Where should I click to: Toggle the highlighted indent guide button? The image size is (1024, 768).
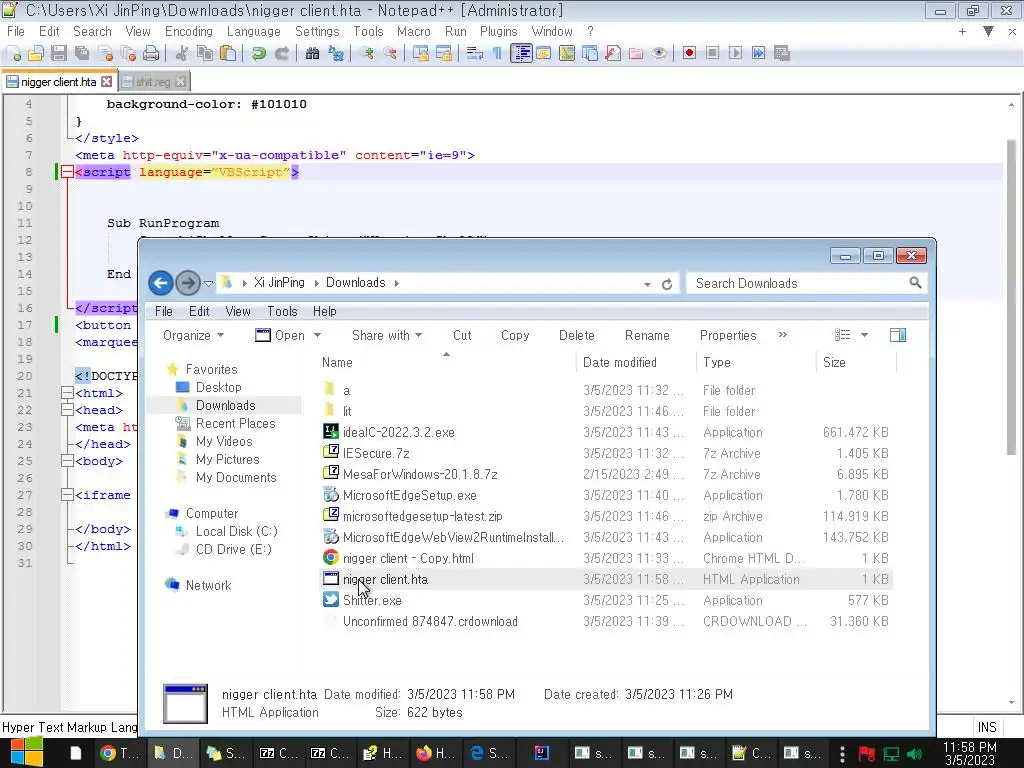click(x=521, y=54)
